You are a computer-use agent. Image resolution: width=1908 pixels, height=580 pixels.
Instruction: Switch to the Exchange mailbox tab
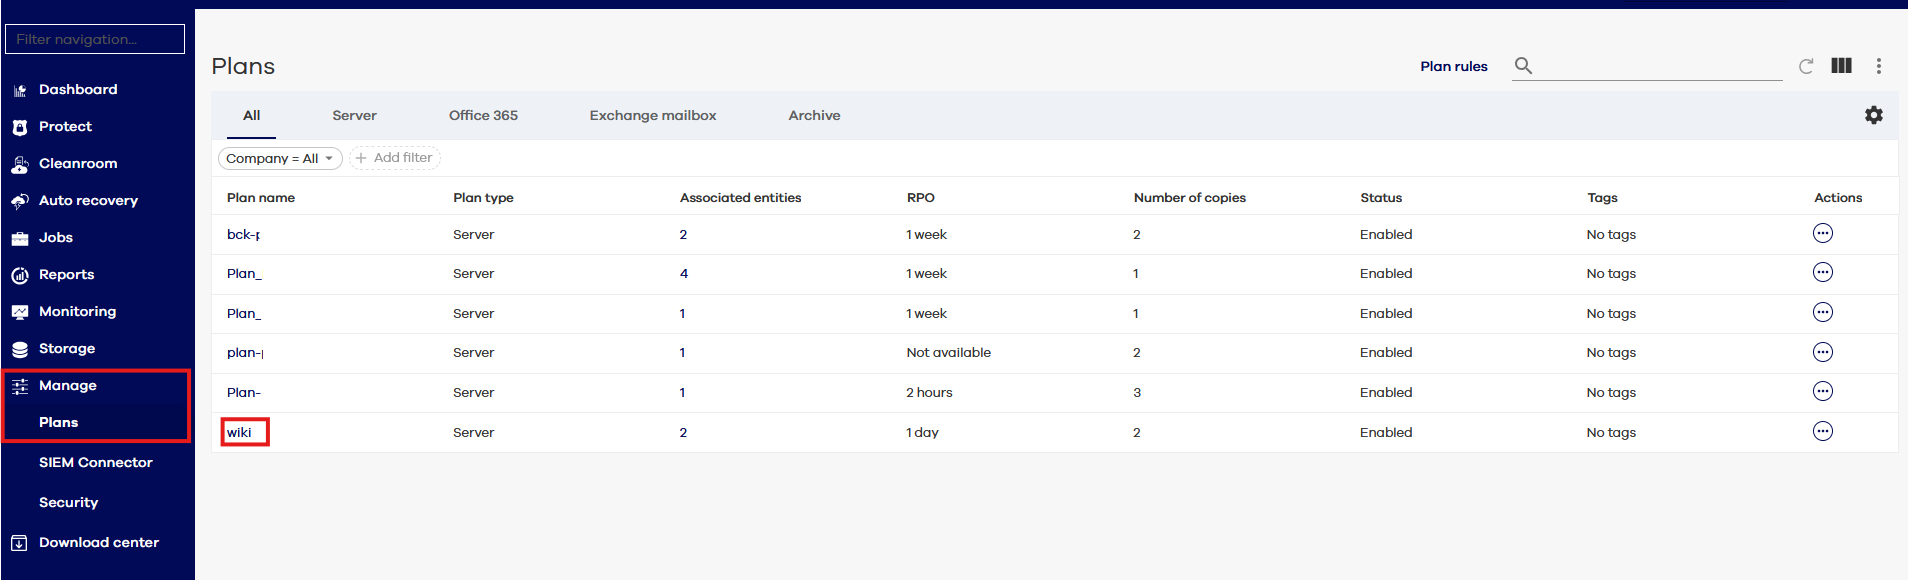tap(652, 116)
